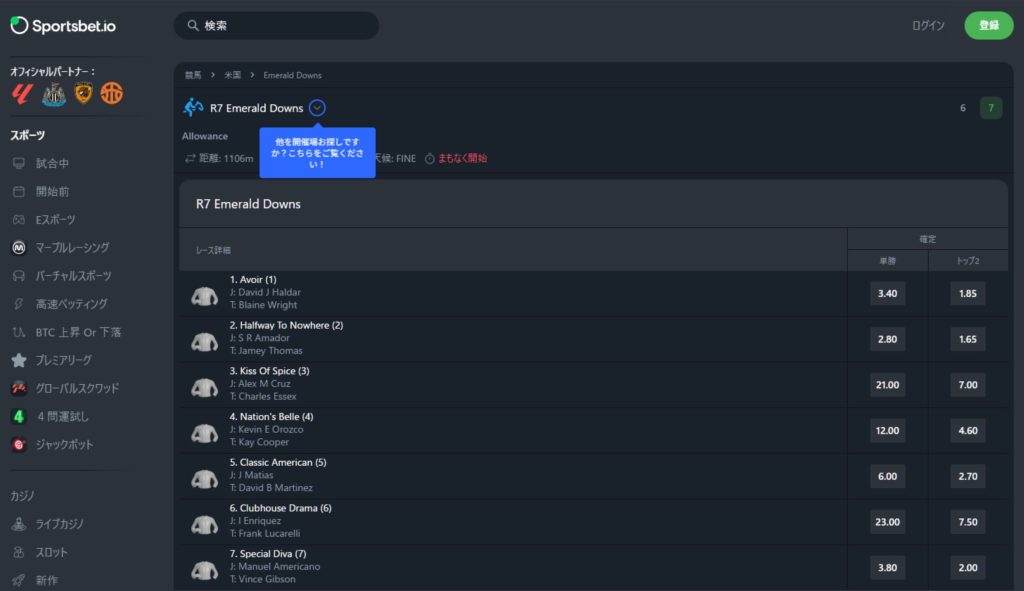Follow the 競馬 breadcrumb link

pyautogui.click(x=193, y=75)
